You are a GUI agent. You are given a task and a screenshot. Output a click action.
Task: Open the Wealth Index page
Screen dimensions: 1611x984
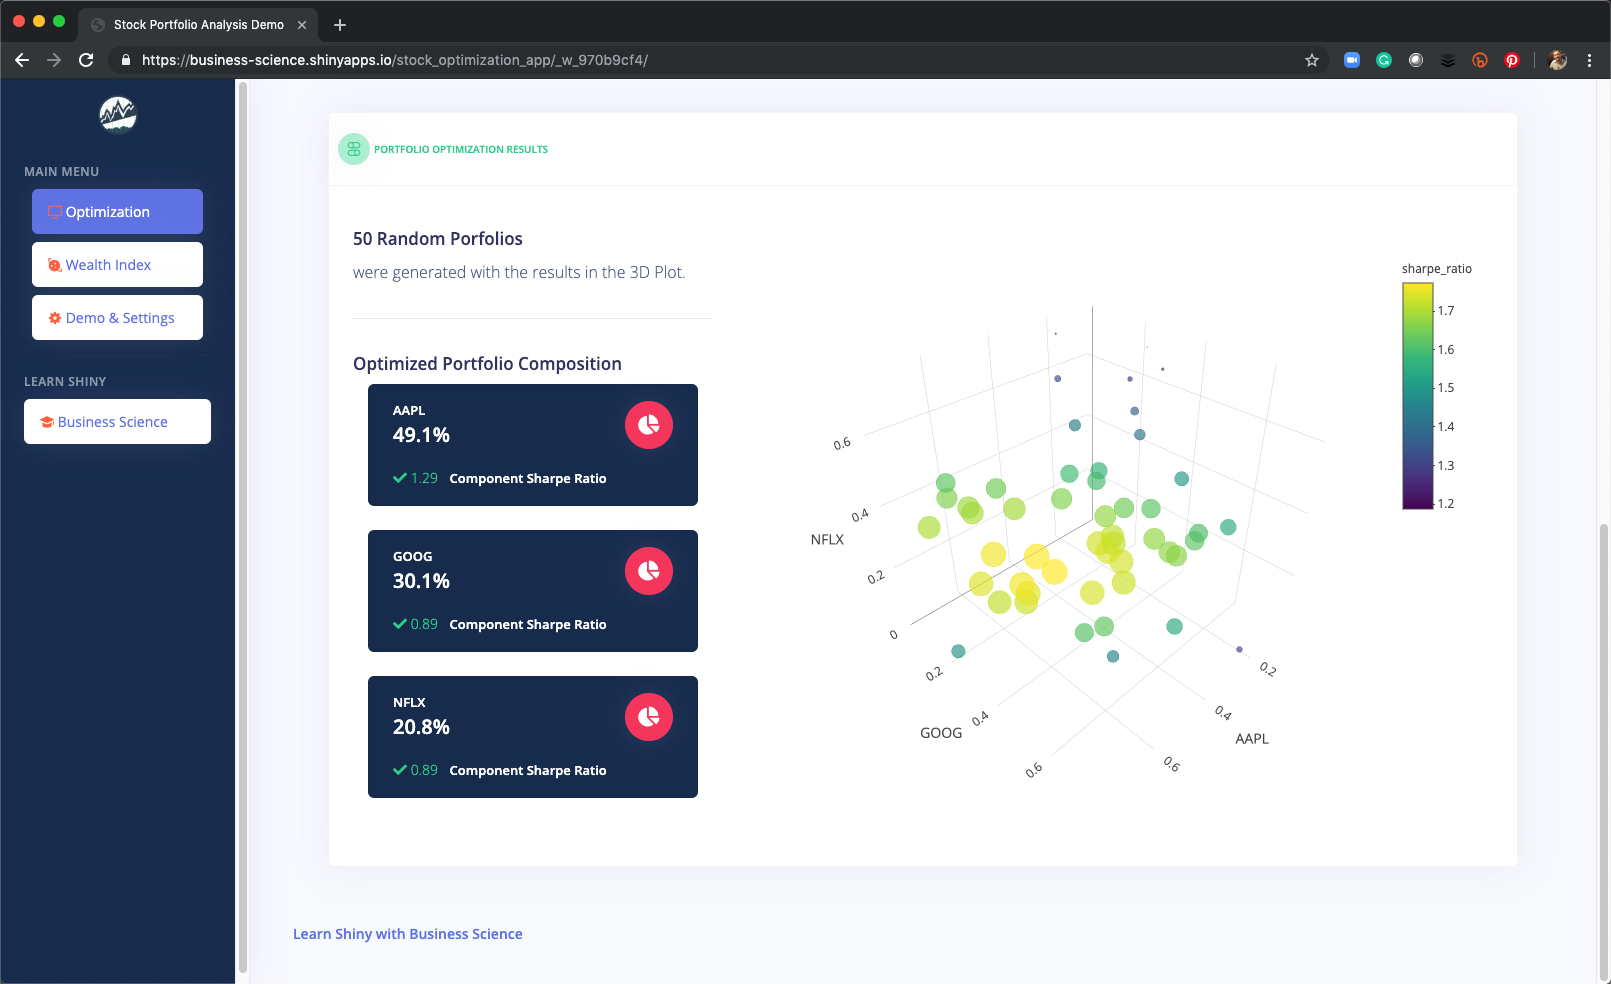117,265
